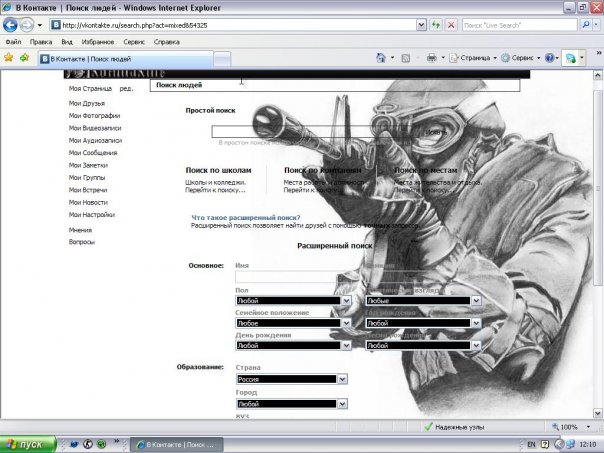Click the network tray icon near clock
This screenshot has height=453, width=604.
click(x=570, y=445)
